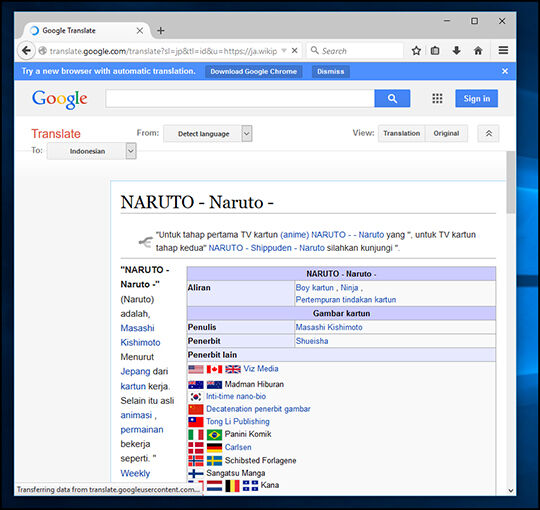The height and width of the screenshot is (510, 540).
Task: Click the Canada flag next to Viz Media
Action: (214, 369)
